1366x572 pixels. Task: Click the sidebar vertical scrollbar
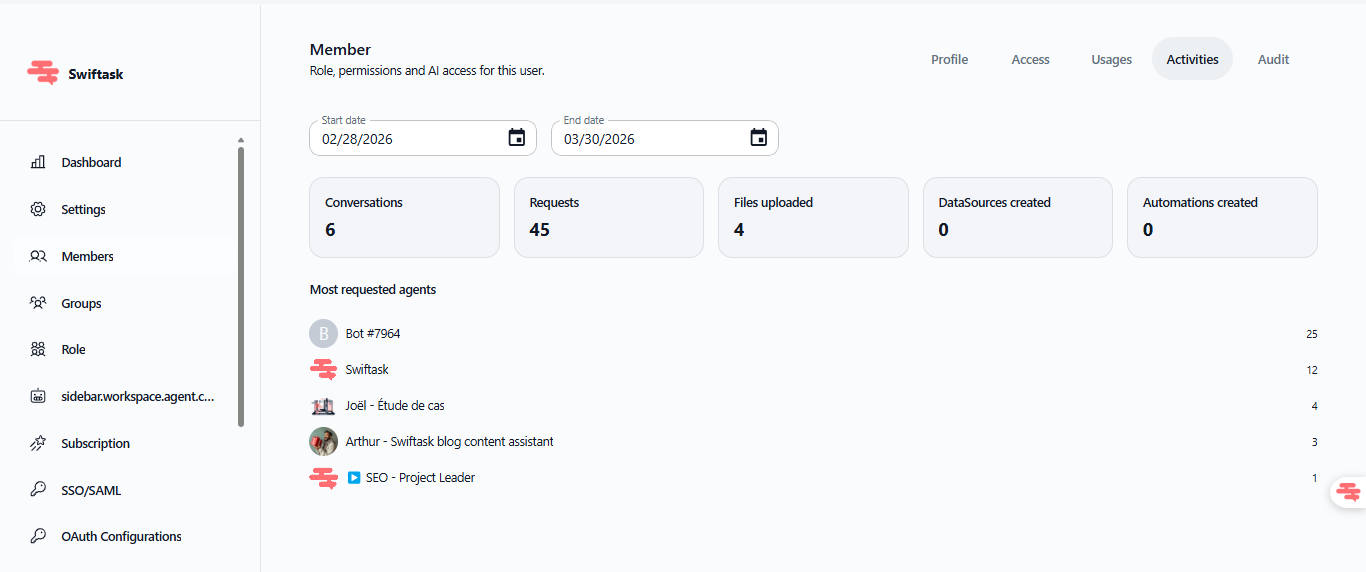click(240, 285)
